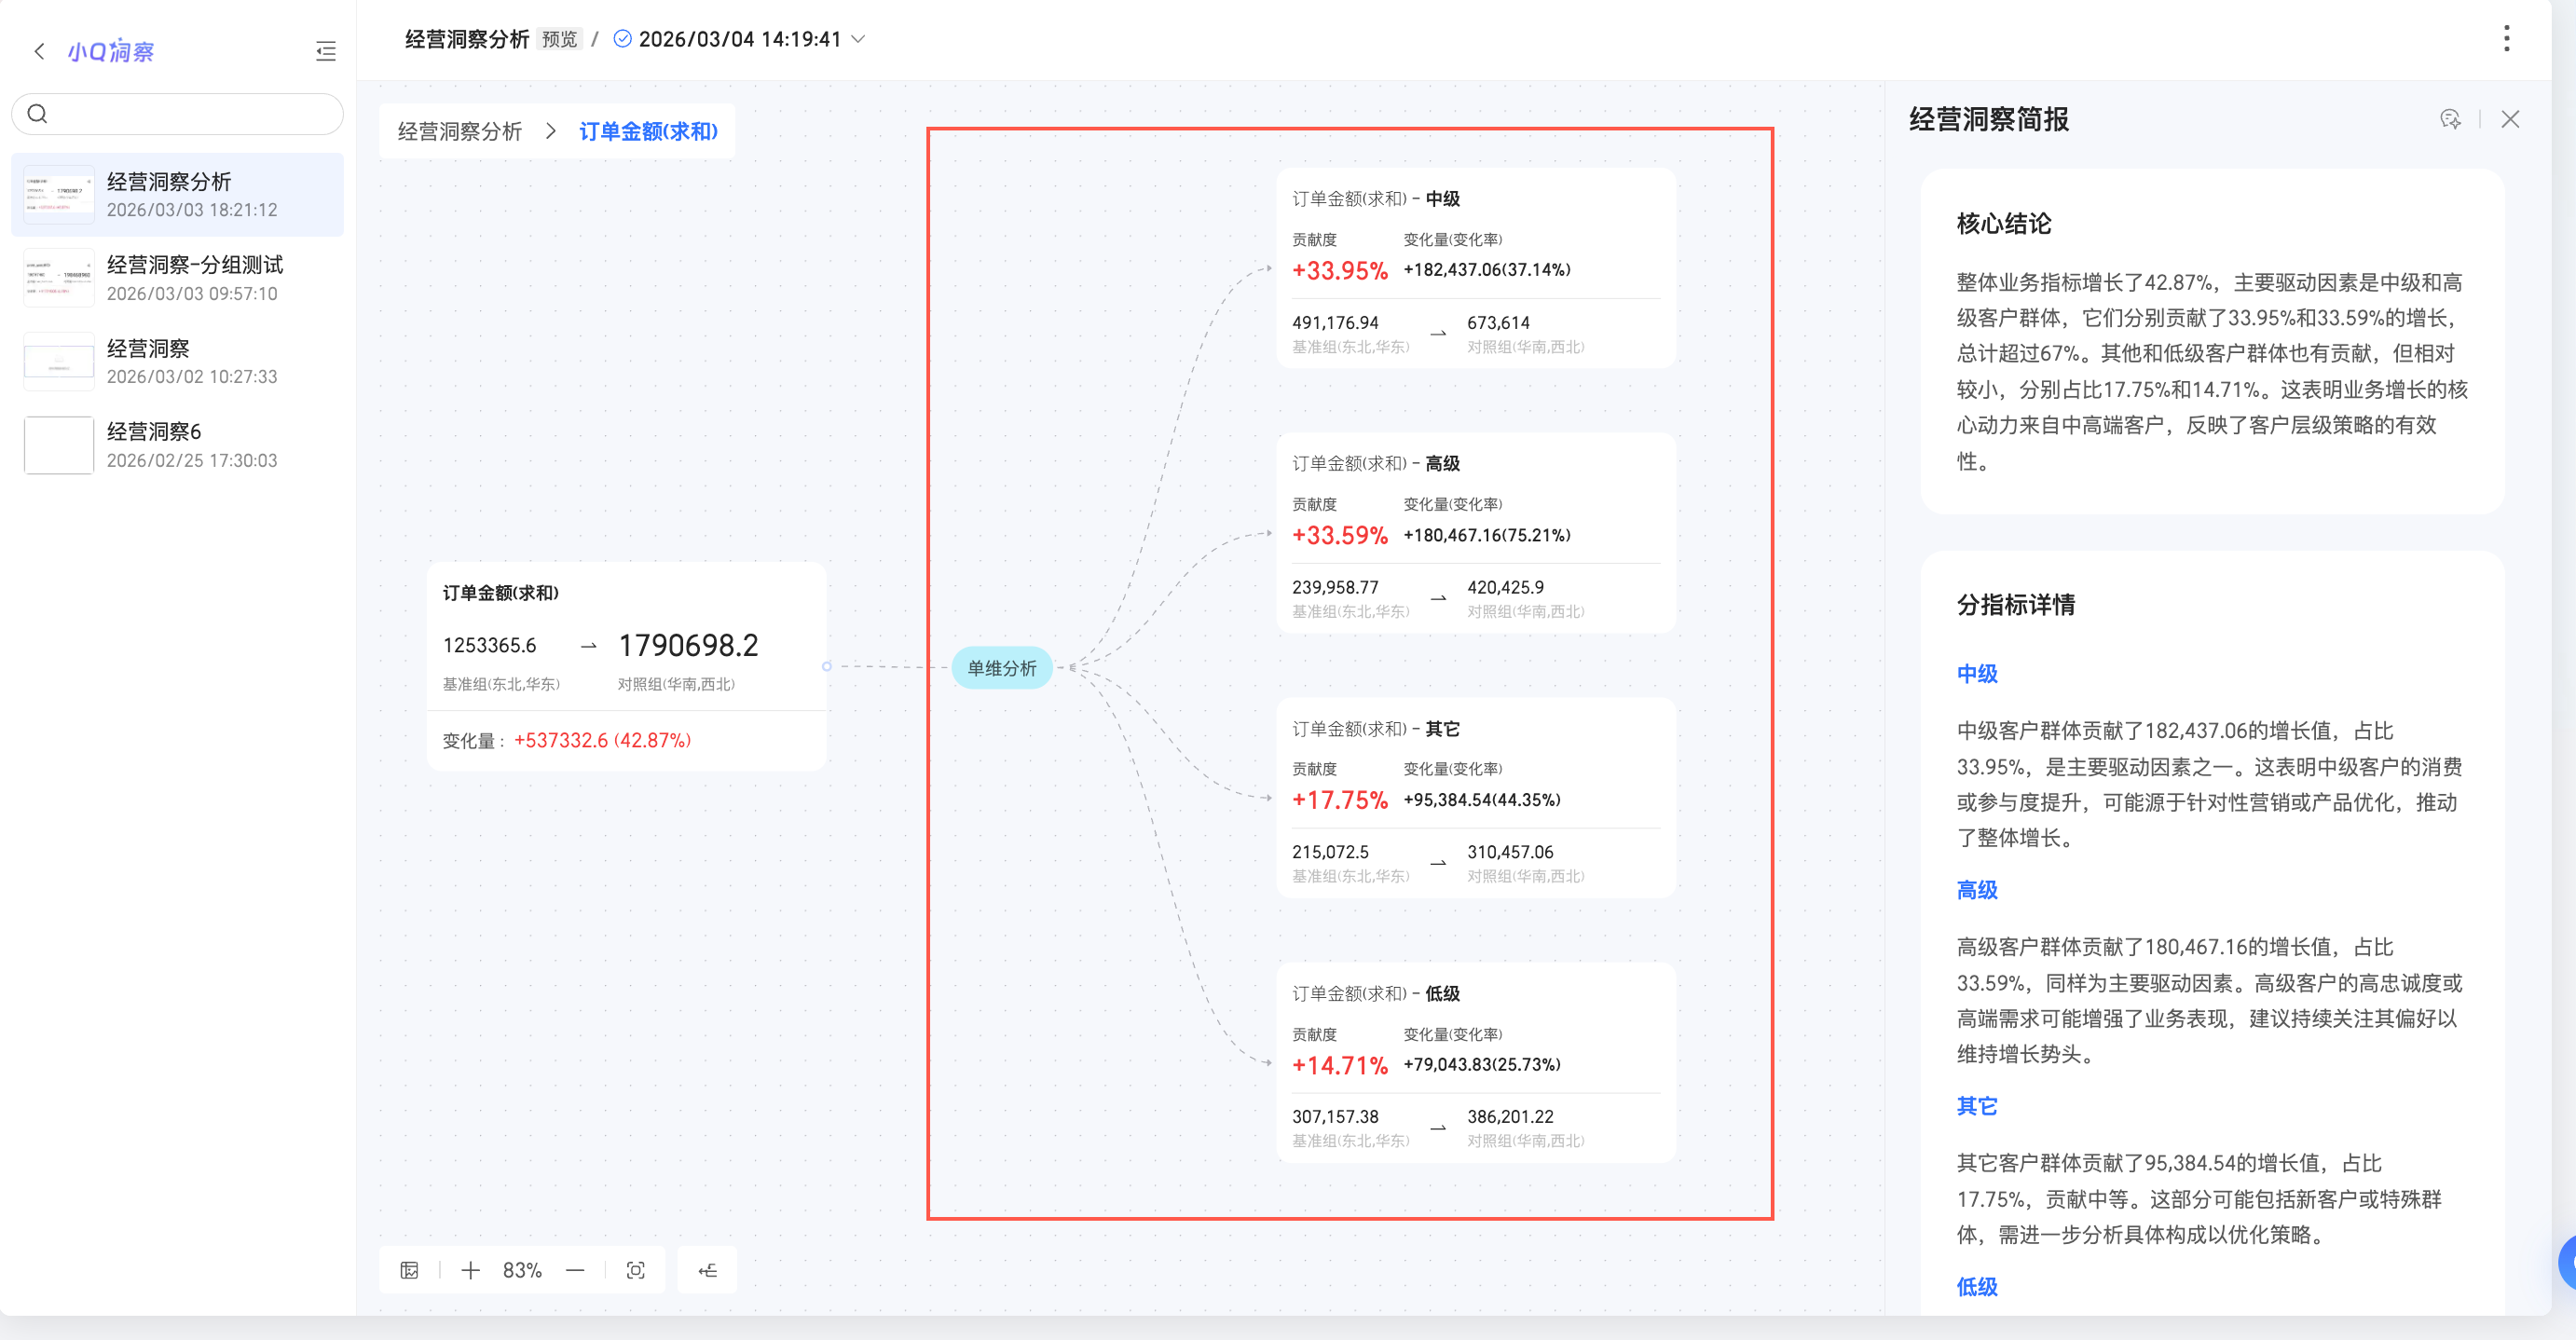Zoom out canvas with the minus icon

[x=575, y=1270]
